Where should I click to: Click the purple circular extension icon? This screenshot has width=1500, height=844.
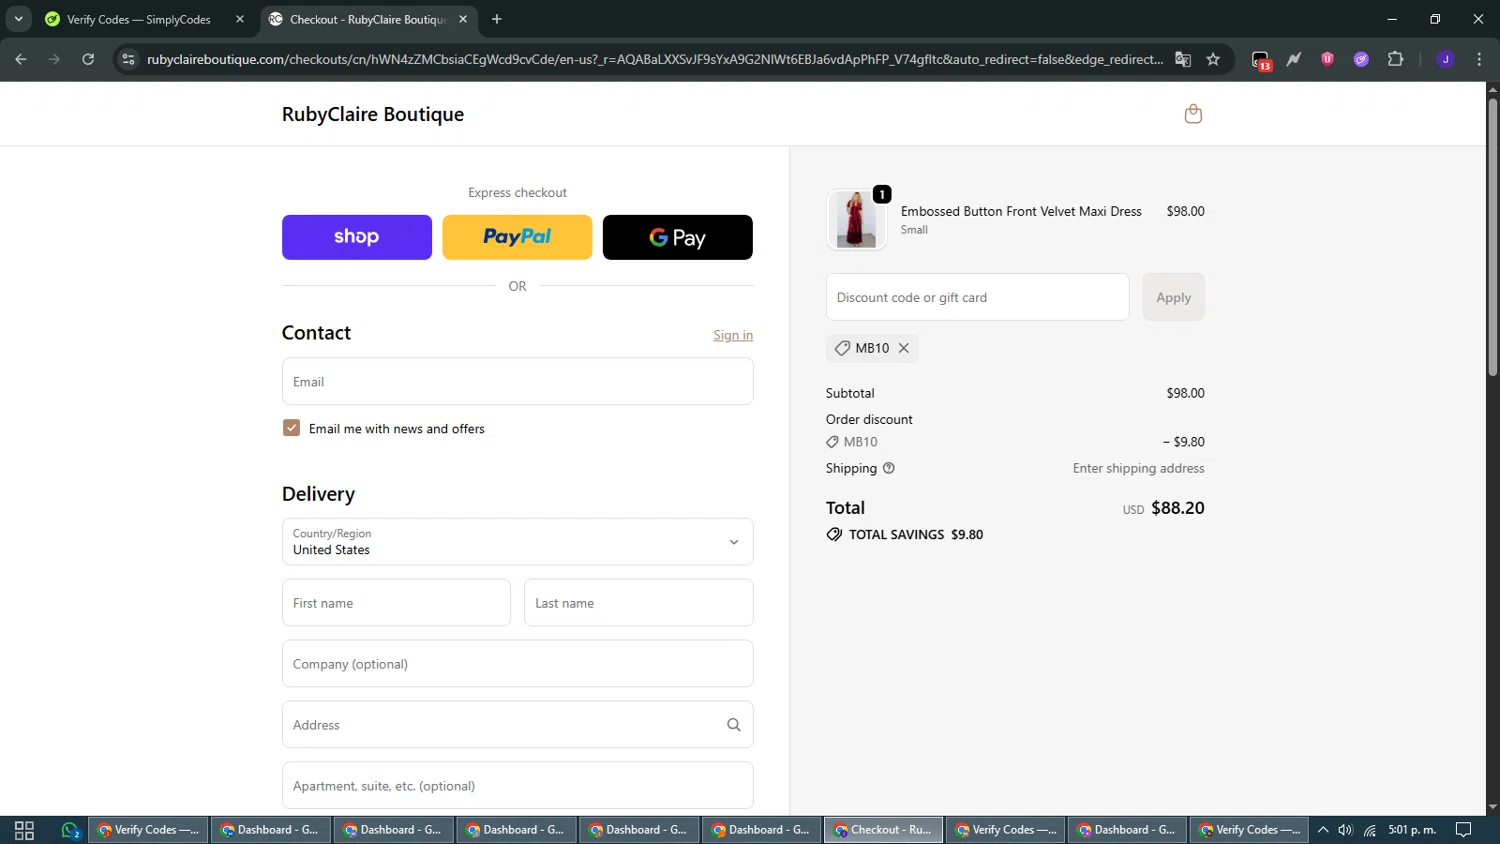tap(1361, 59)
